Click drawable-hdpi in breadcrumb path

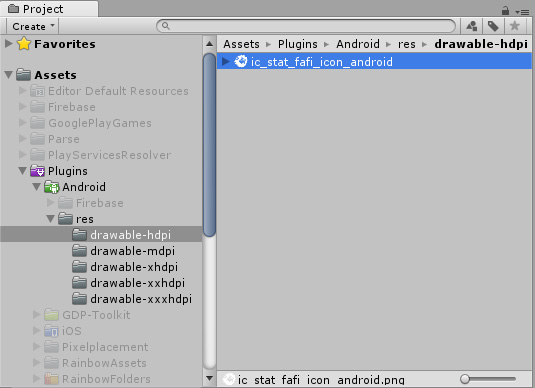tap(481, 44)
